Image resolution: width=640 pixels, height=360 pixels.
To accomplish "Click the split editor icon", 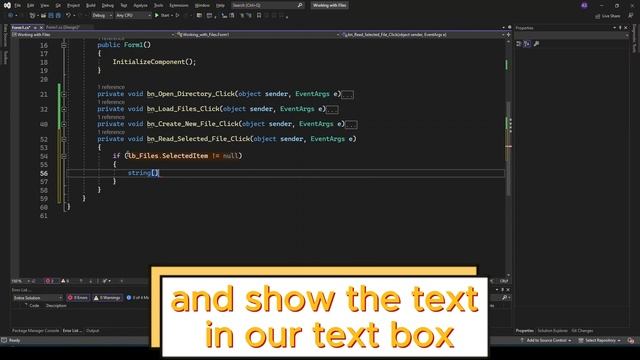I will [509, 35].
